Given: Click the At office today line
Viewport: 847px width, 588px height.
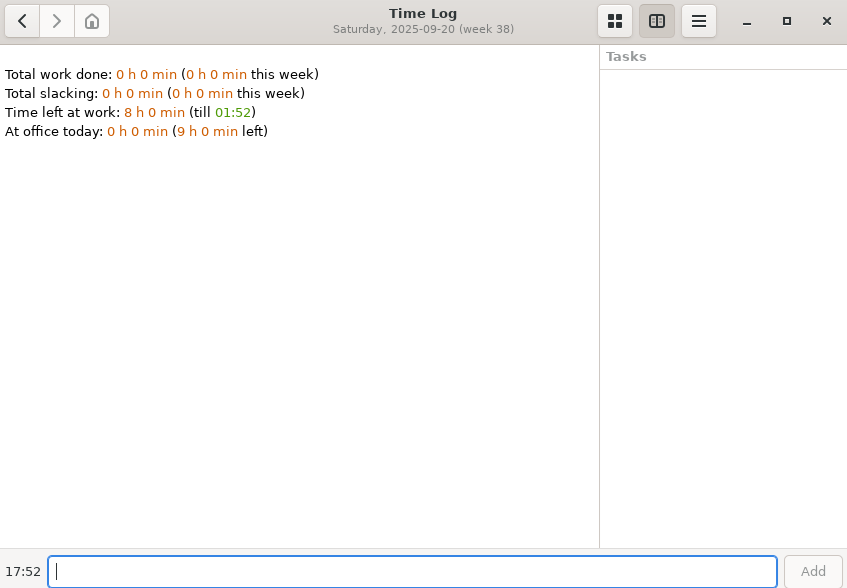Looking at the screenshot, I should click(136, 131).
